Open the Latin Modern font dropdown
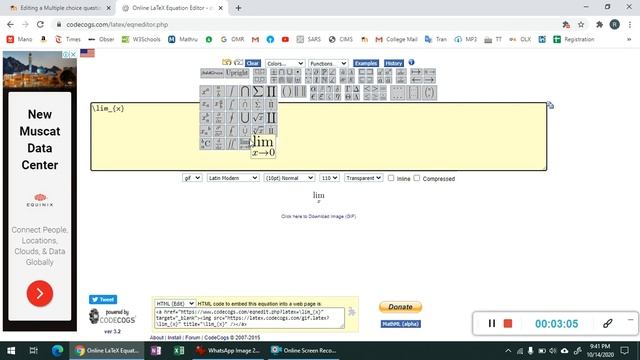 coord(233,178)
